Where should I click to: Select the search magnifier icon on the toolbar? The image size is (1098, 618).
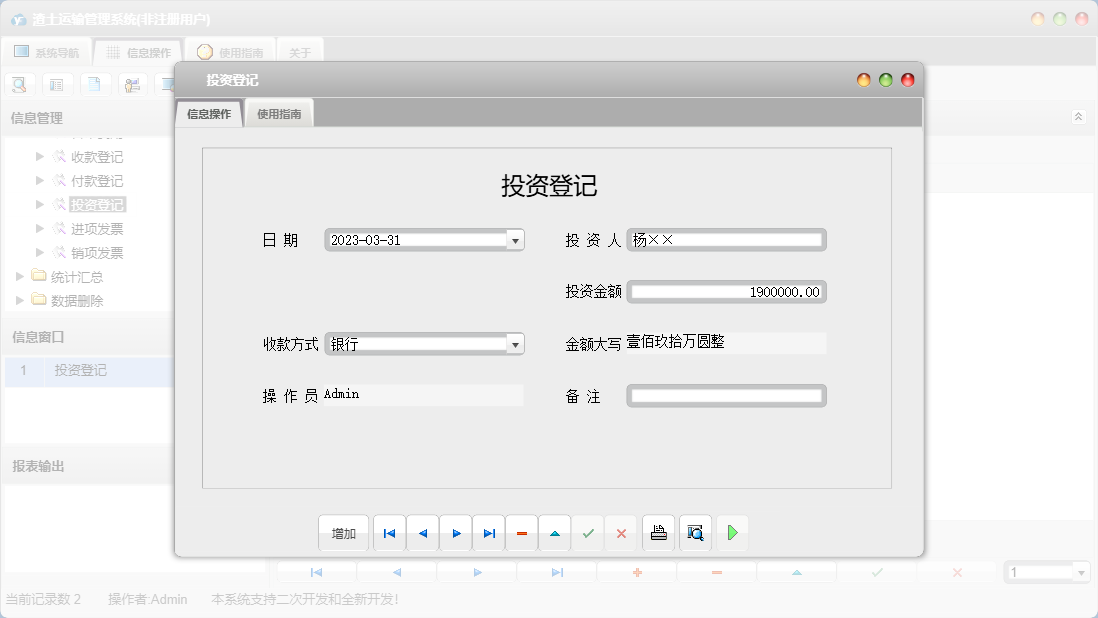click(x=19, y=84)
